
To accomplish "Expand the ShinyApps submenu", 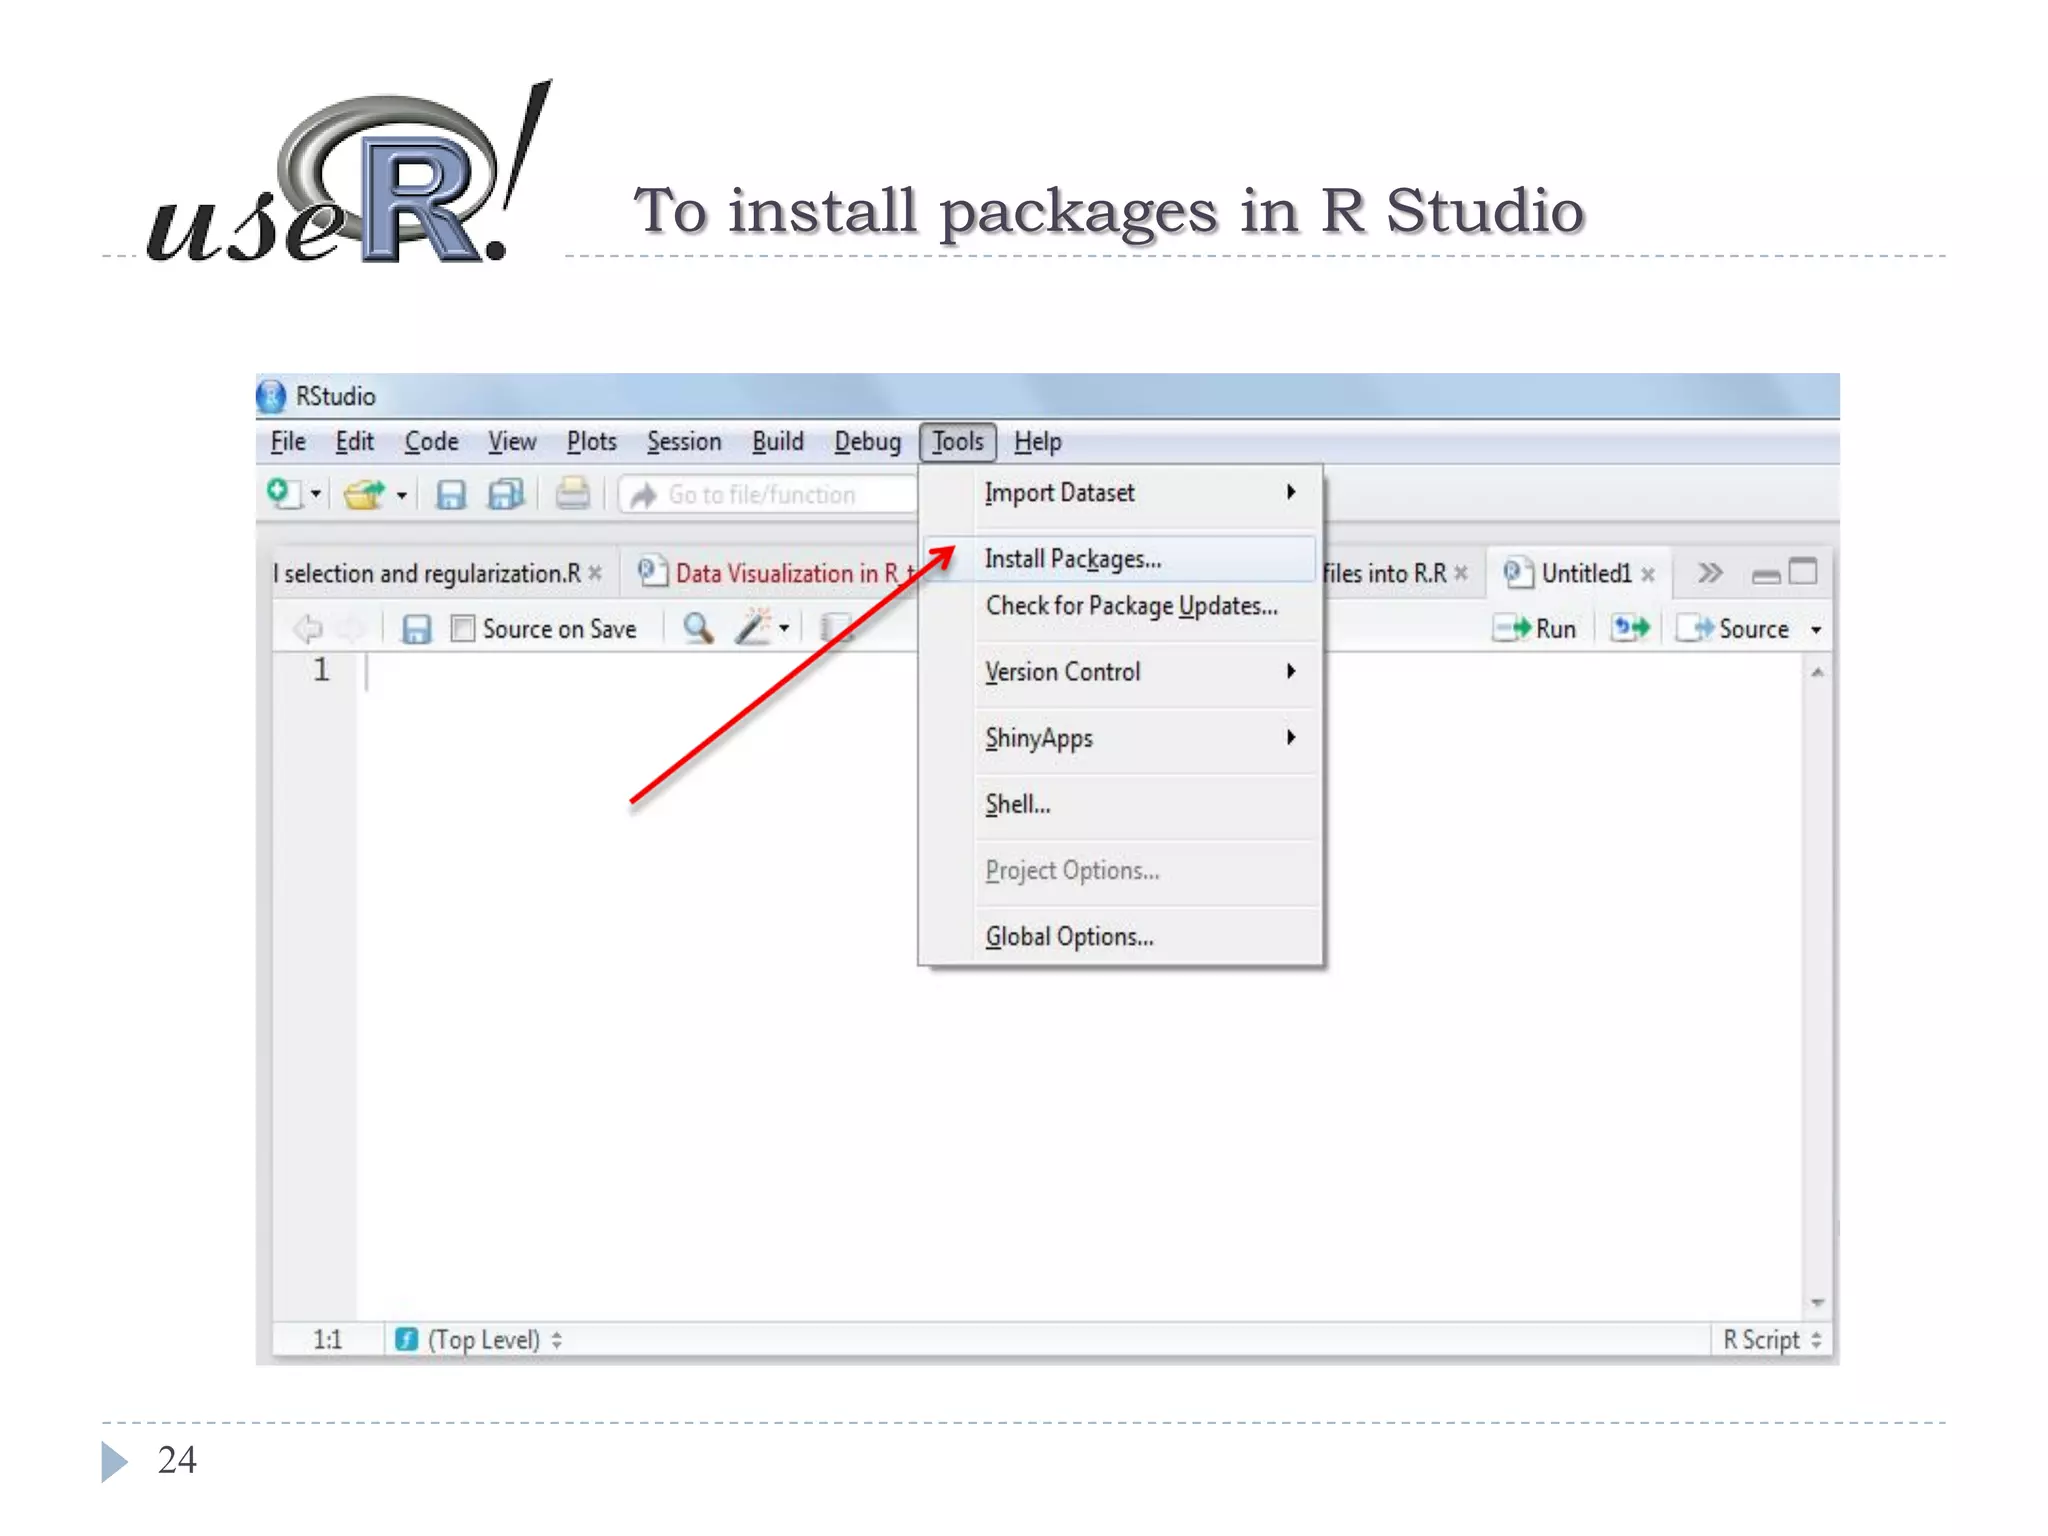I will point(1120,738).
